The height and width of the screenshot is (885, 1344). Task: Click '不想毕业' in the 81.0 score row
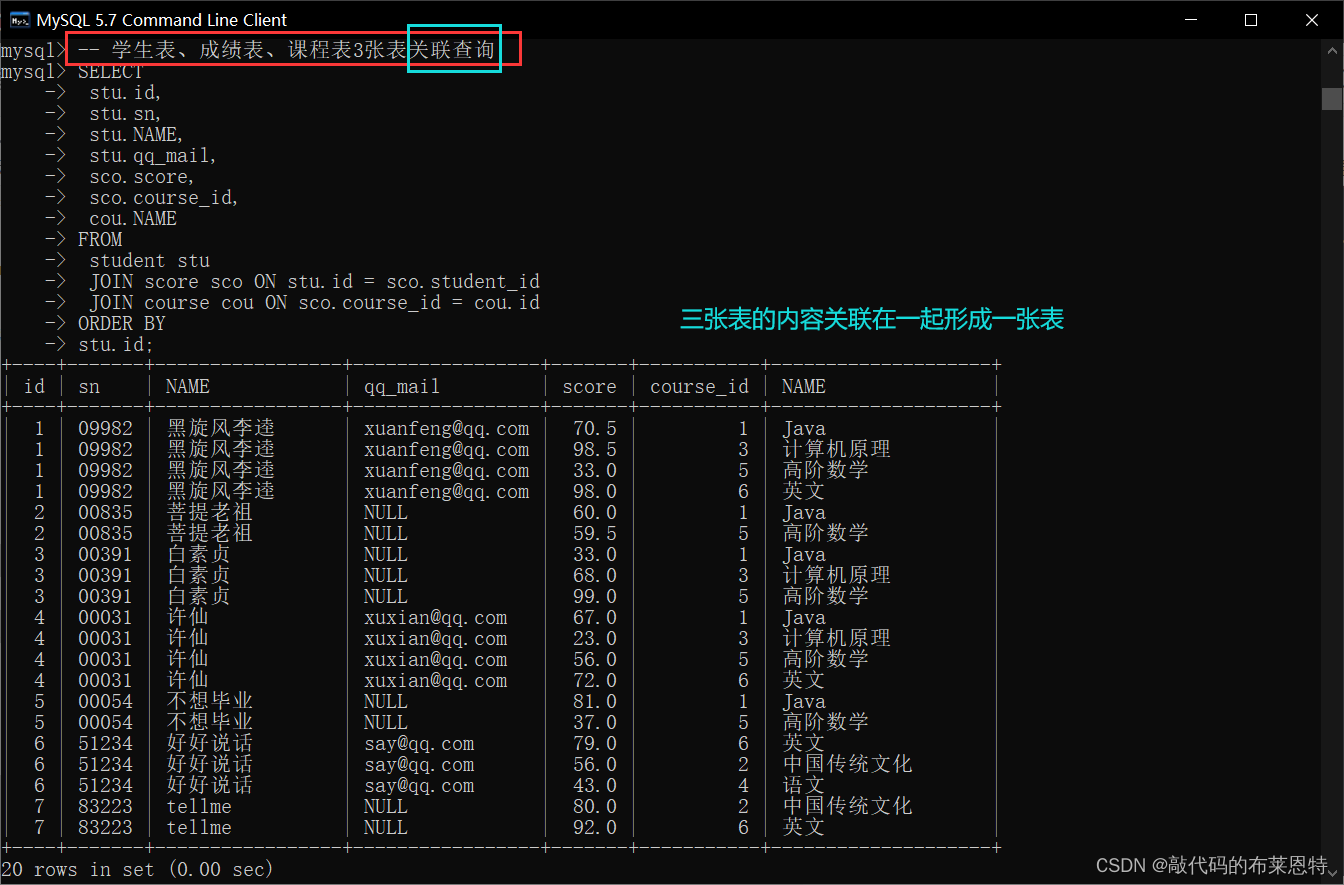(x=209, y=702)
